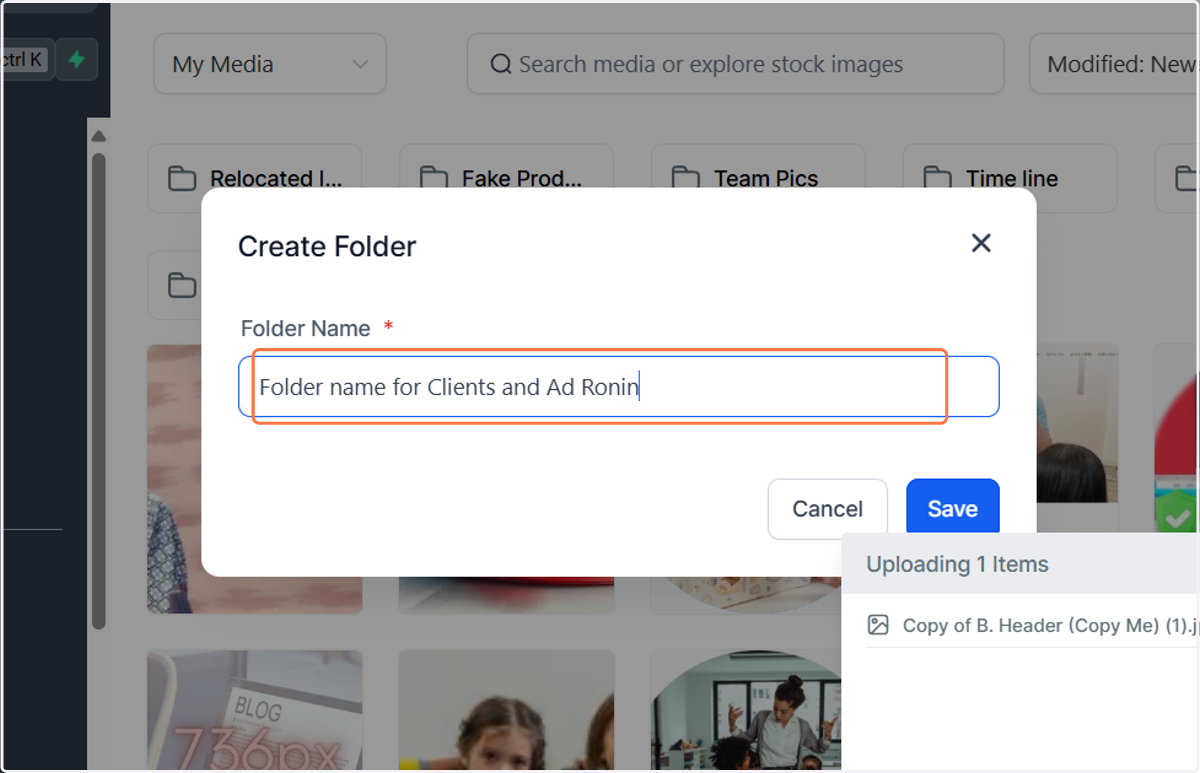Viewport: 1200px width, 773px height.
Task: Close the Create Folder dialog with X
Action: (981, 243)
